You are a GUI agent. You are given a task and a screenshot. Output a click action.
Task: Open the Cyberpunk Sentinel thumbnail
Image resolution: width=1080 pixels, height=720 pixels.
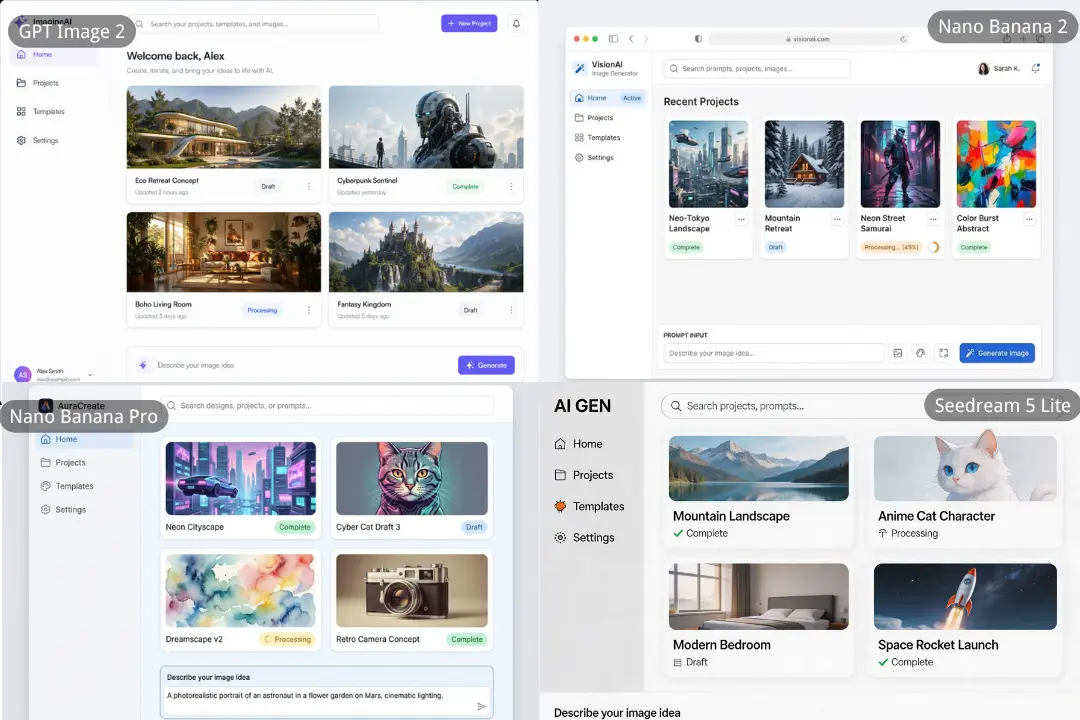click(426, 127)
